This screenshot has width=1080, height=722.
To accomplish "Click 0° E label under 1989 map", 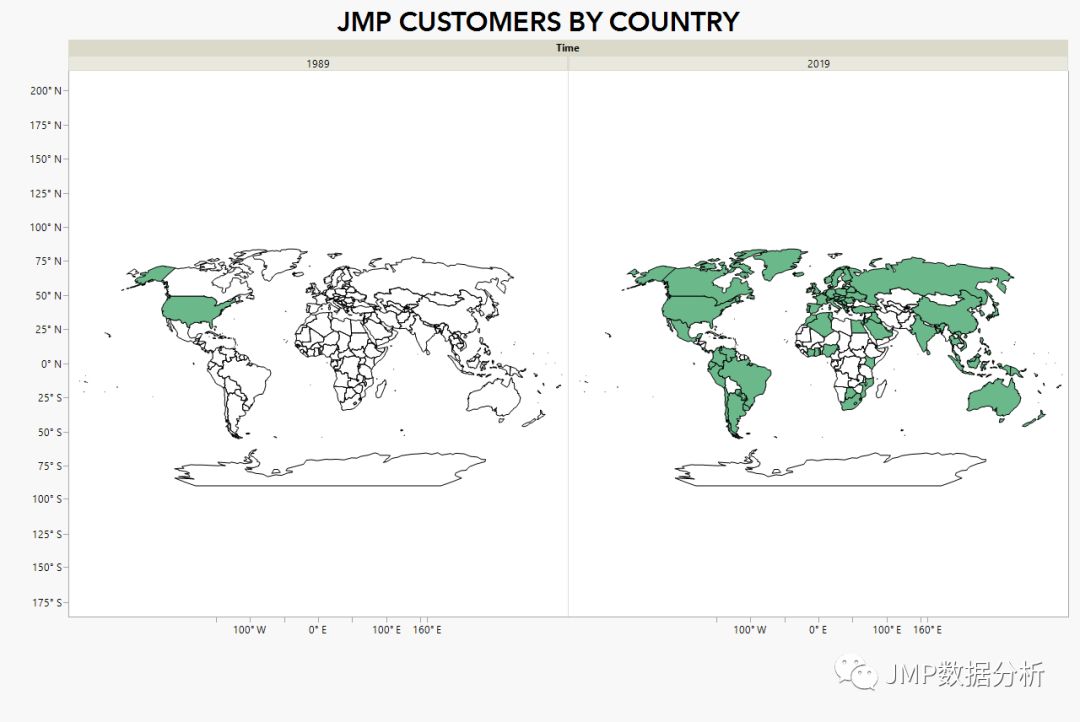I will (318, 630).
